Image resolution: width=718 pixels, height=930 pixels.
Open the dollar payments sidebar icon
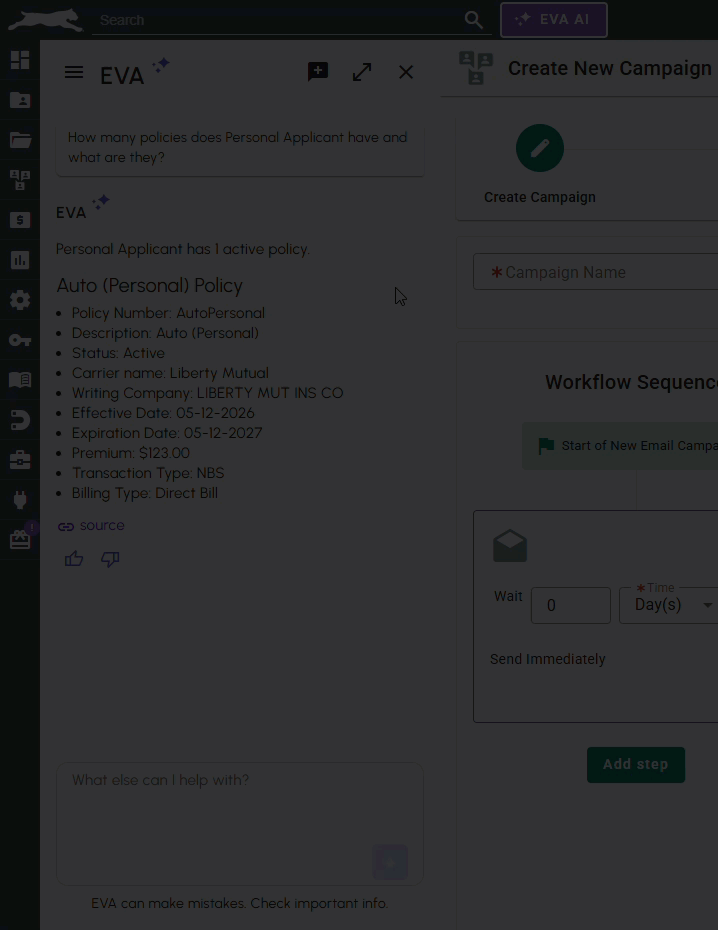20,220
